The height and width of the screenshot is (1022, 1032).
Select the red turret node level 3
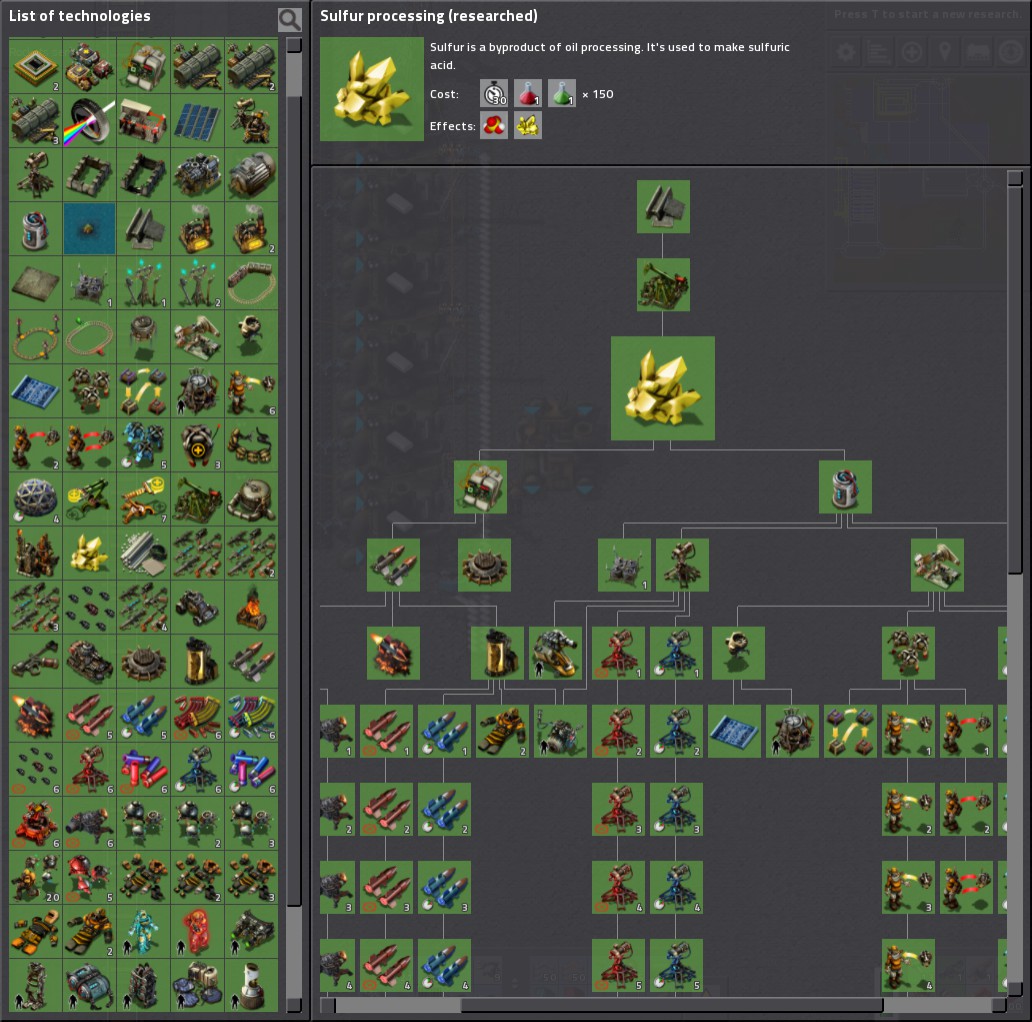pos(618,809)
